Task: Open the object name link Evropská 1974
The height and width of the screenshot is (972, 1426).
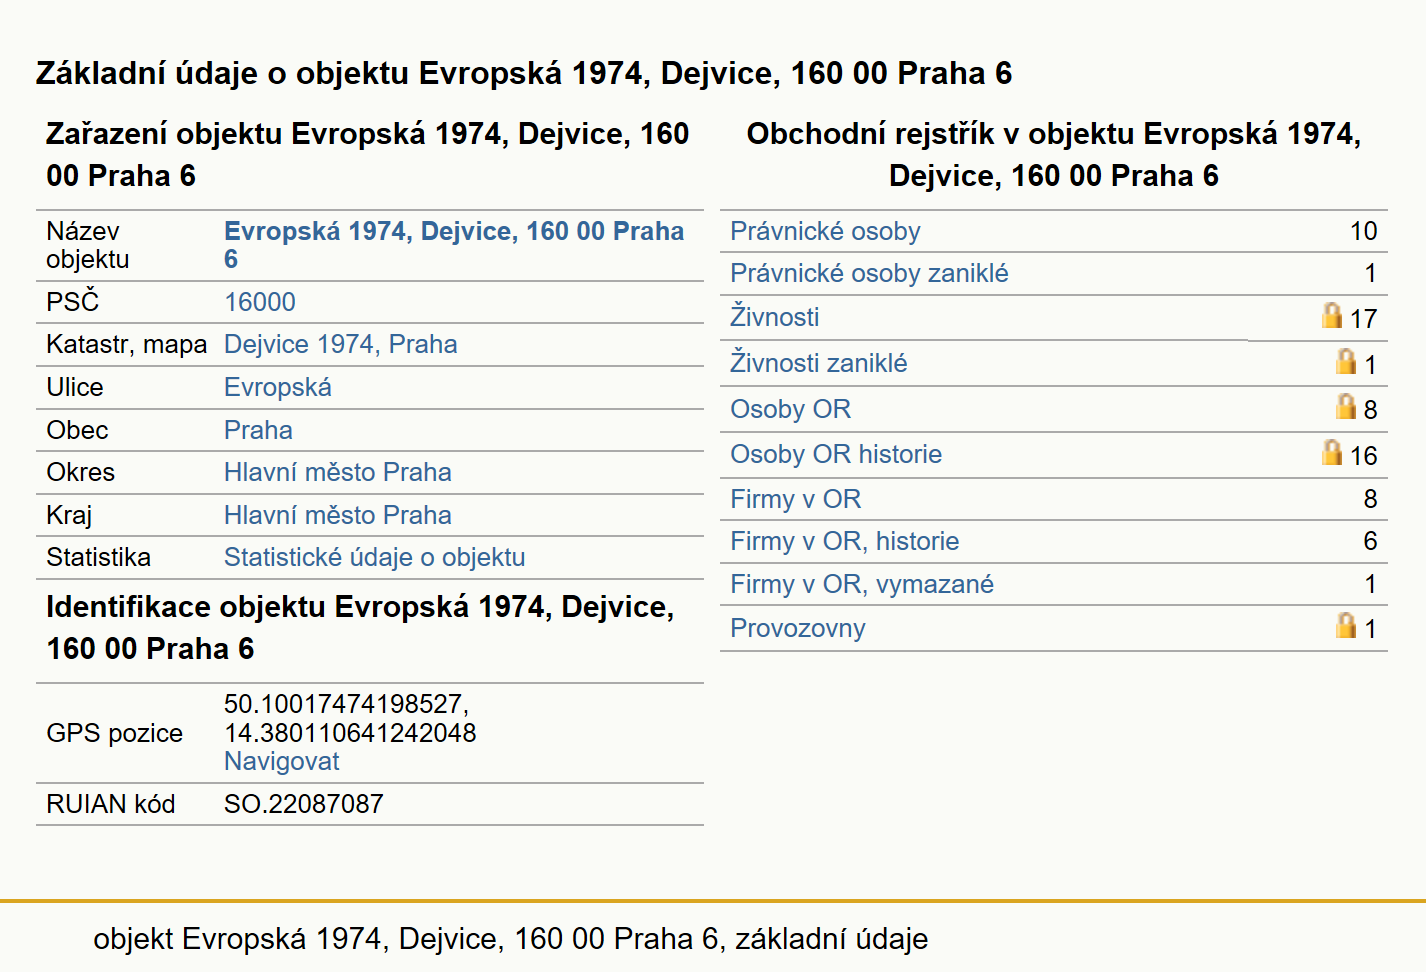Action: click(454, 245)
